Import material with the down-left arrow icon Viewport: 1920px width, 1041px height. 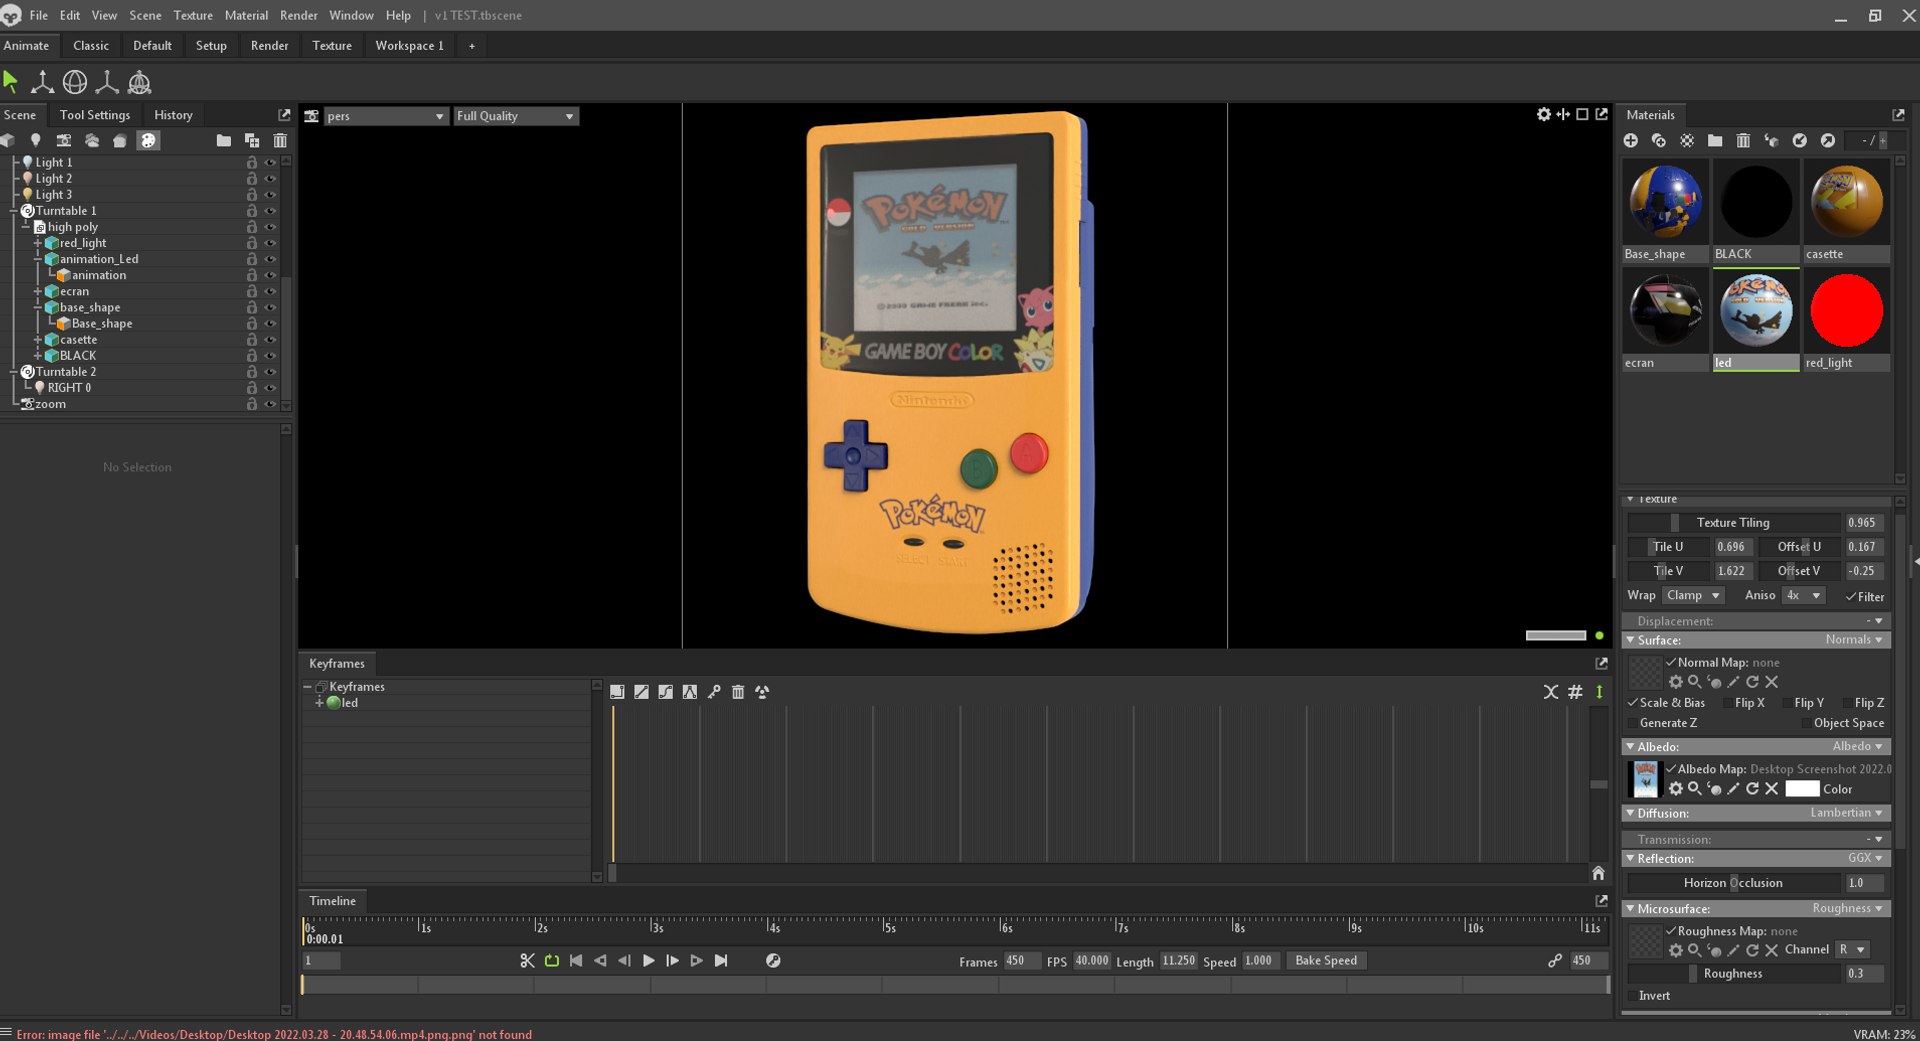1800,141
